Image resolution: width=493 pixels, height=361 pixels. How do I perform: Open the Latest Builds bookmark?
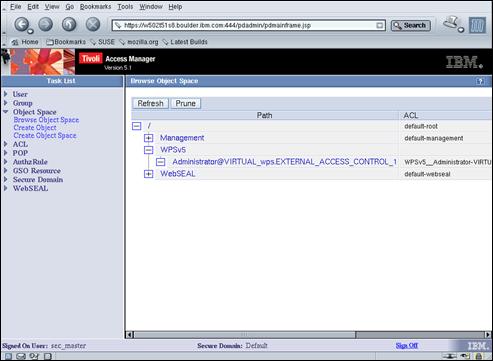(185, 42)
